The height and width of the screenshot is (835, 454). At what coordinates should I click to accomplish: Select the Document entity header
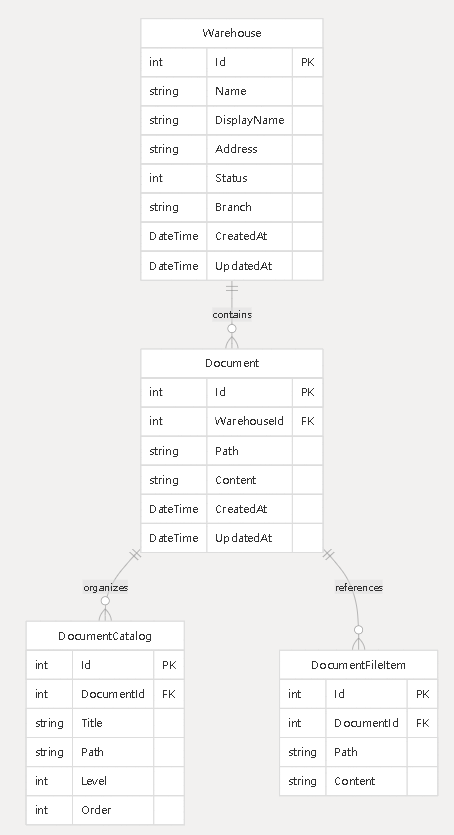pyautogui.click(x=232, y=363)
